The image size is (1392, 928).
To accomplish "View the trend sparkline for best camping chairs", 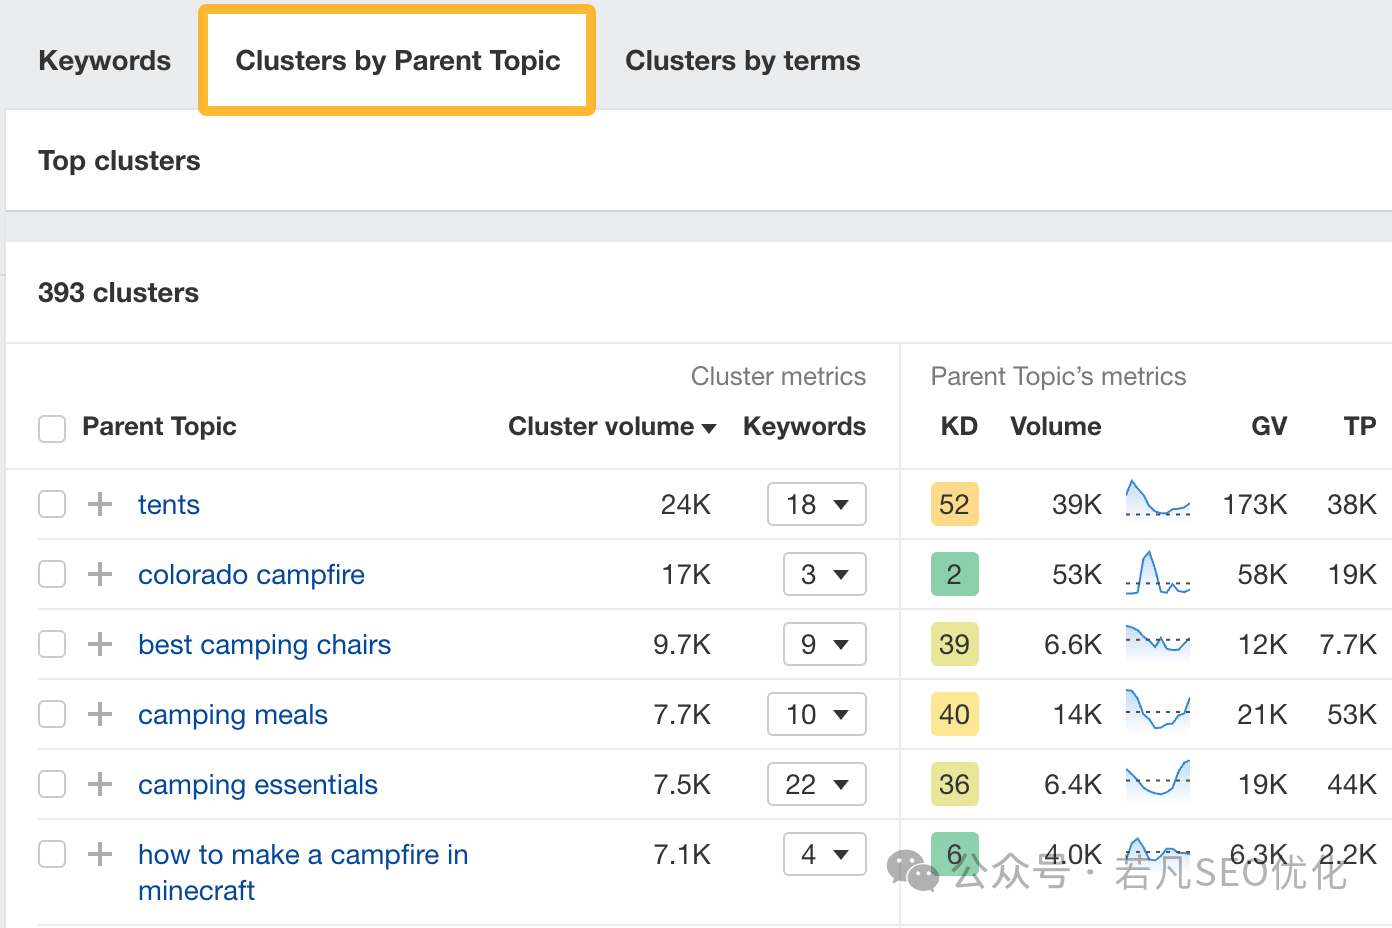I will [1158, 640].
